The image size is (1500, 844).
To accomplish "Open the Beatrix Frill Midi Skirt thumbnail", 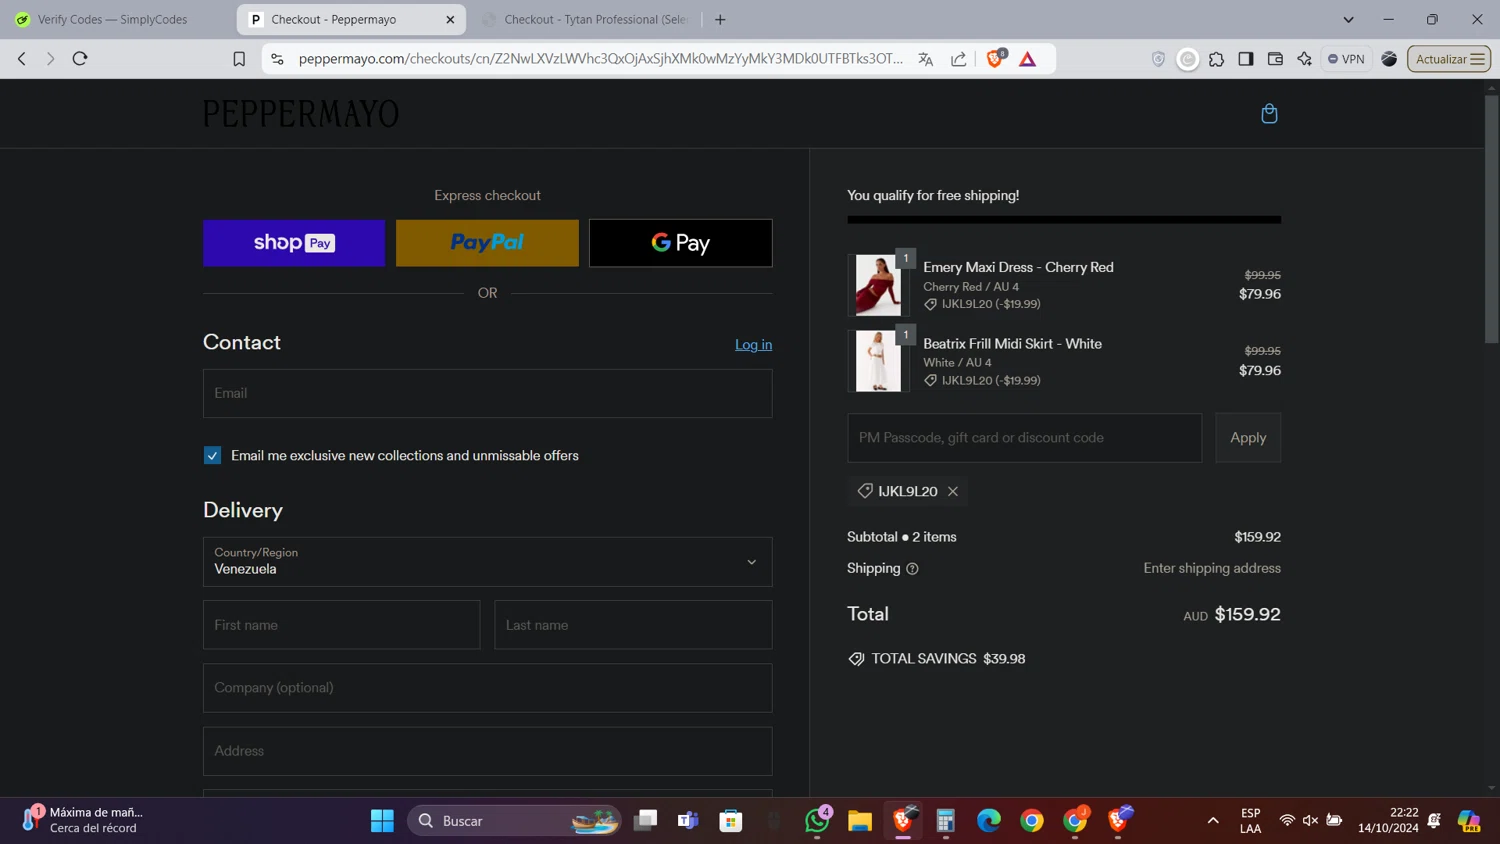I will (x=878, y=361).
